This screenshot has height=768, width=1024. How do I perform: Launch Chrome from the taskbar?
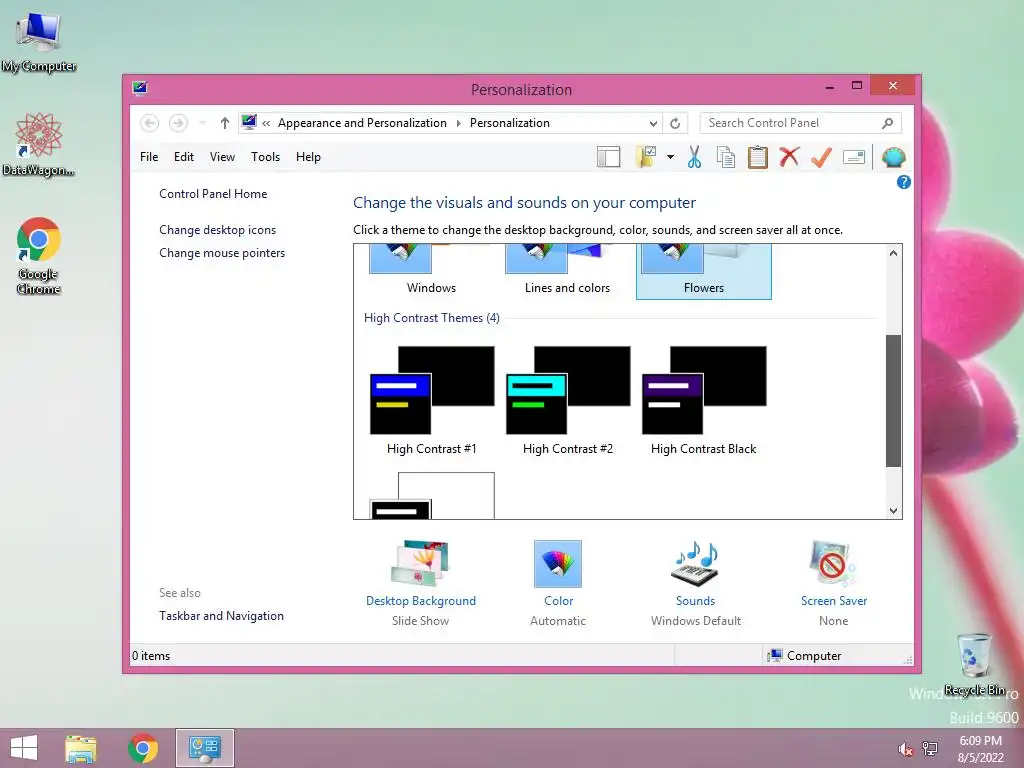pos(143,748)
